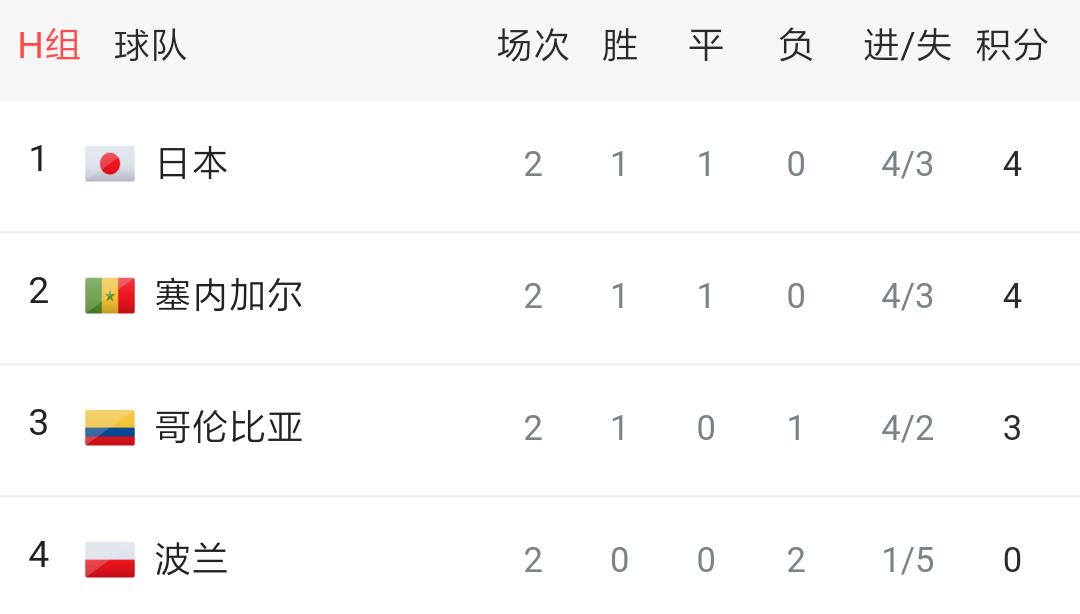Click the Poland flag icon
Image resolution: width=1080 pixels, height=614 pixels.
(111, 559)
